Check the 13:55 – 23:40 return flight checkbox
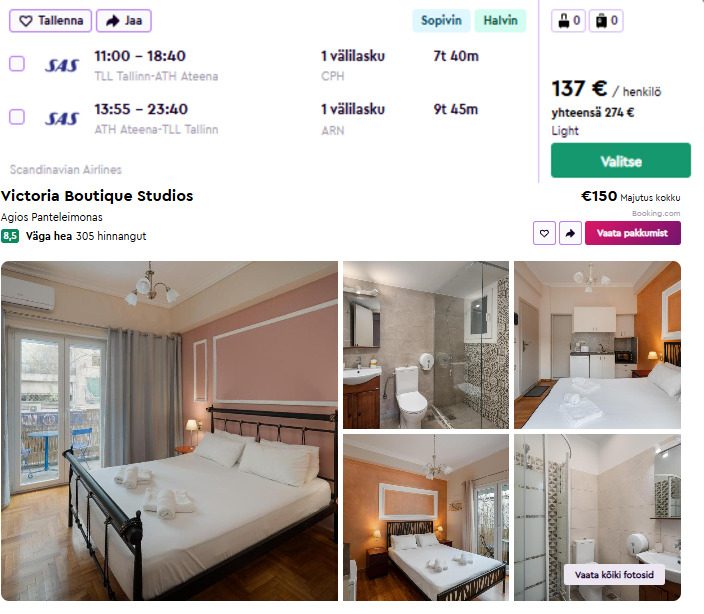 [x=17, y=117]
